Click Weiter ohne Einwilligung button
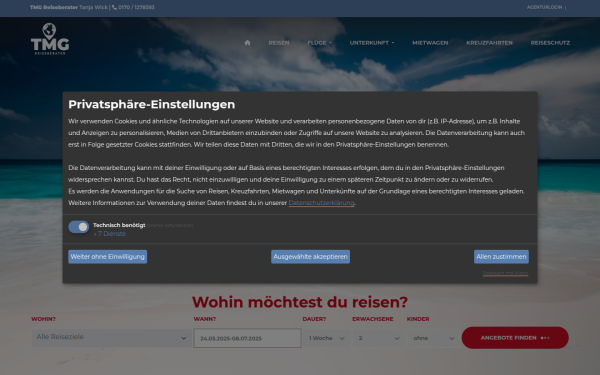This screenshot has width=600, height=375. pyautogui.click(x=108, y=257)
